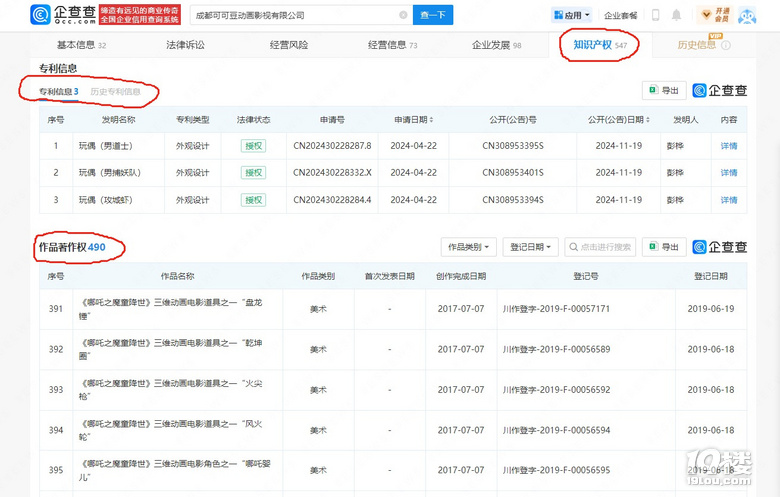
Task: Click the search magnifier in copyright filter
Action: click(x=574, y=247)
